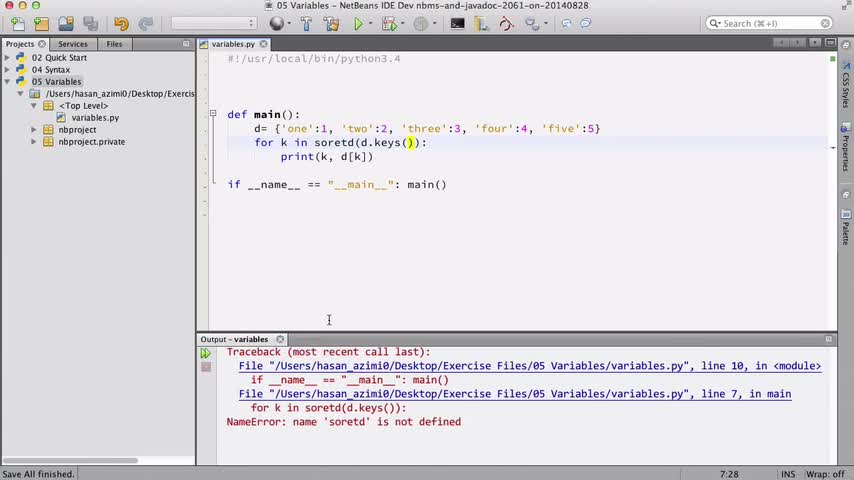Image resolution: width=854 pixels, height=480 pixels.
Task: Open the gears icon dropdown arrow
Action: coord(546,23)
